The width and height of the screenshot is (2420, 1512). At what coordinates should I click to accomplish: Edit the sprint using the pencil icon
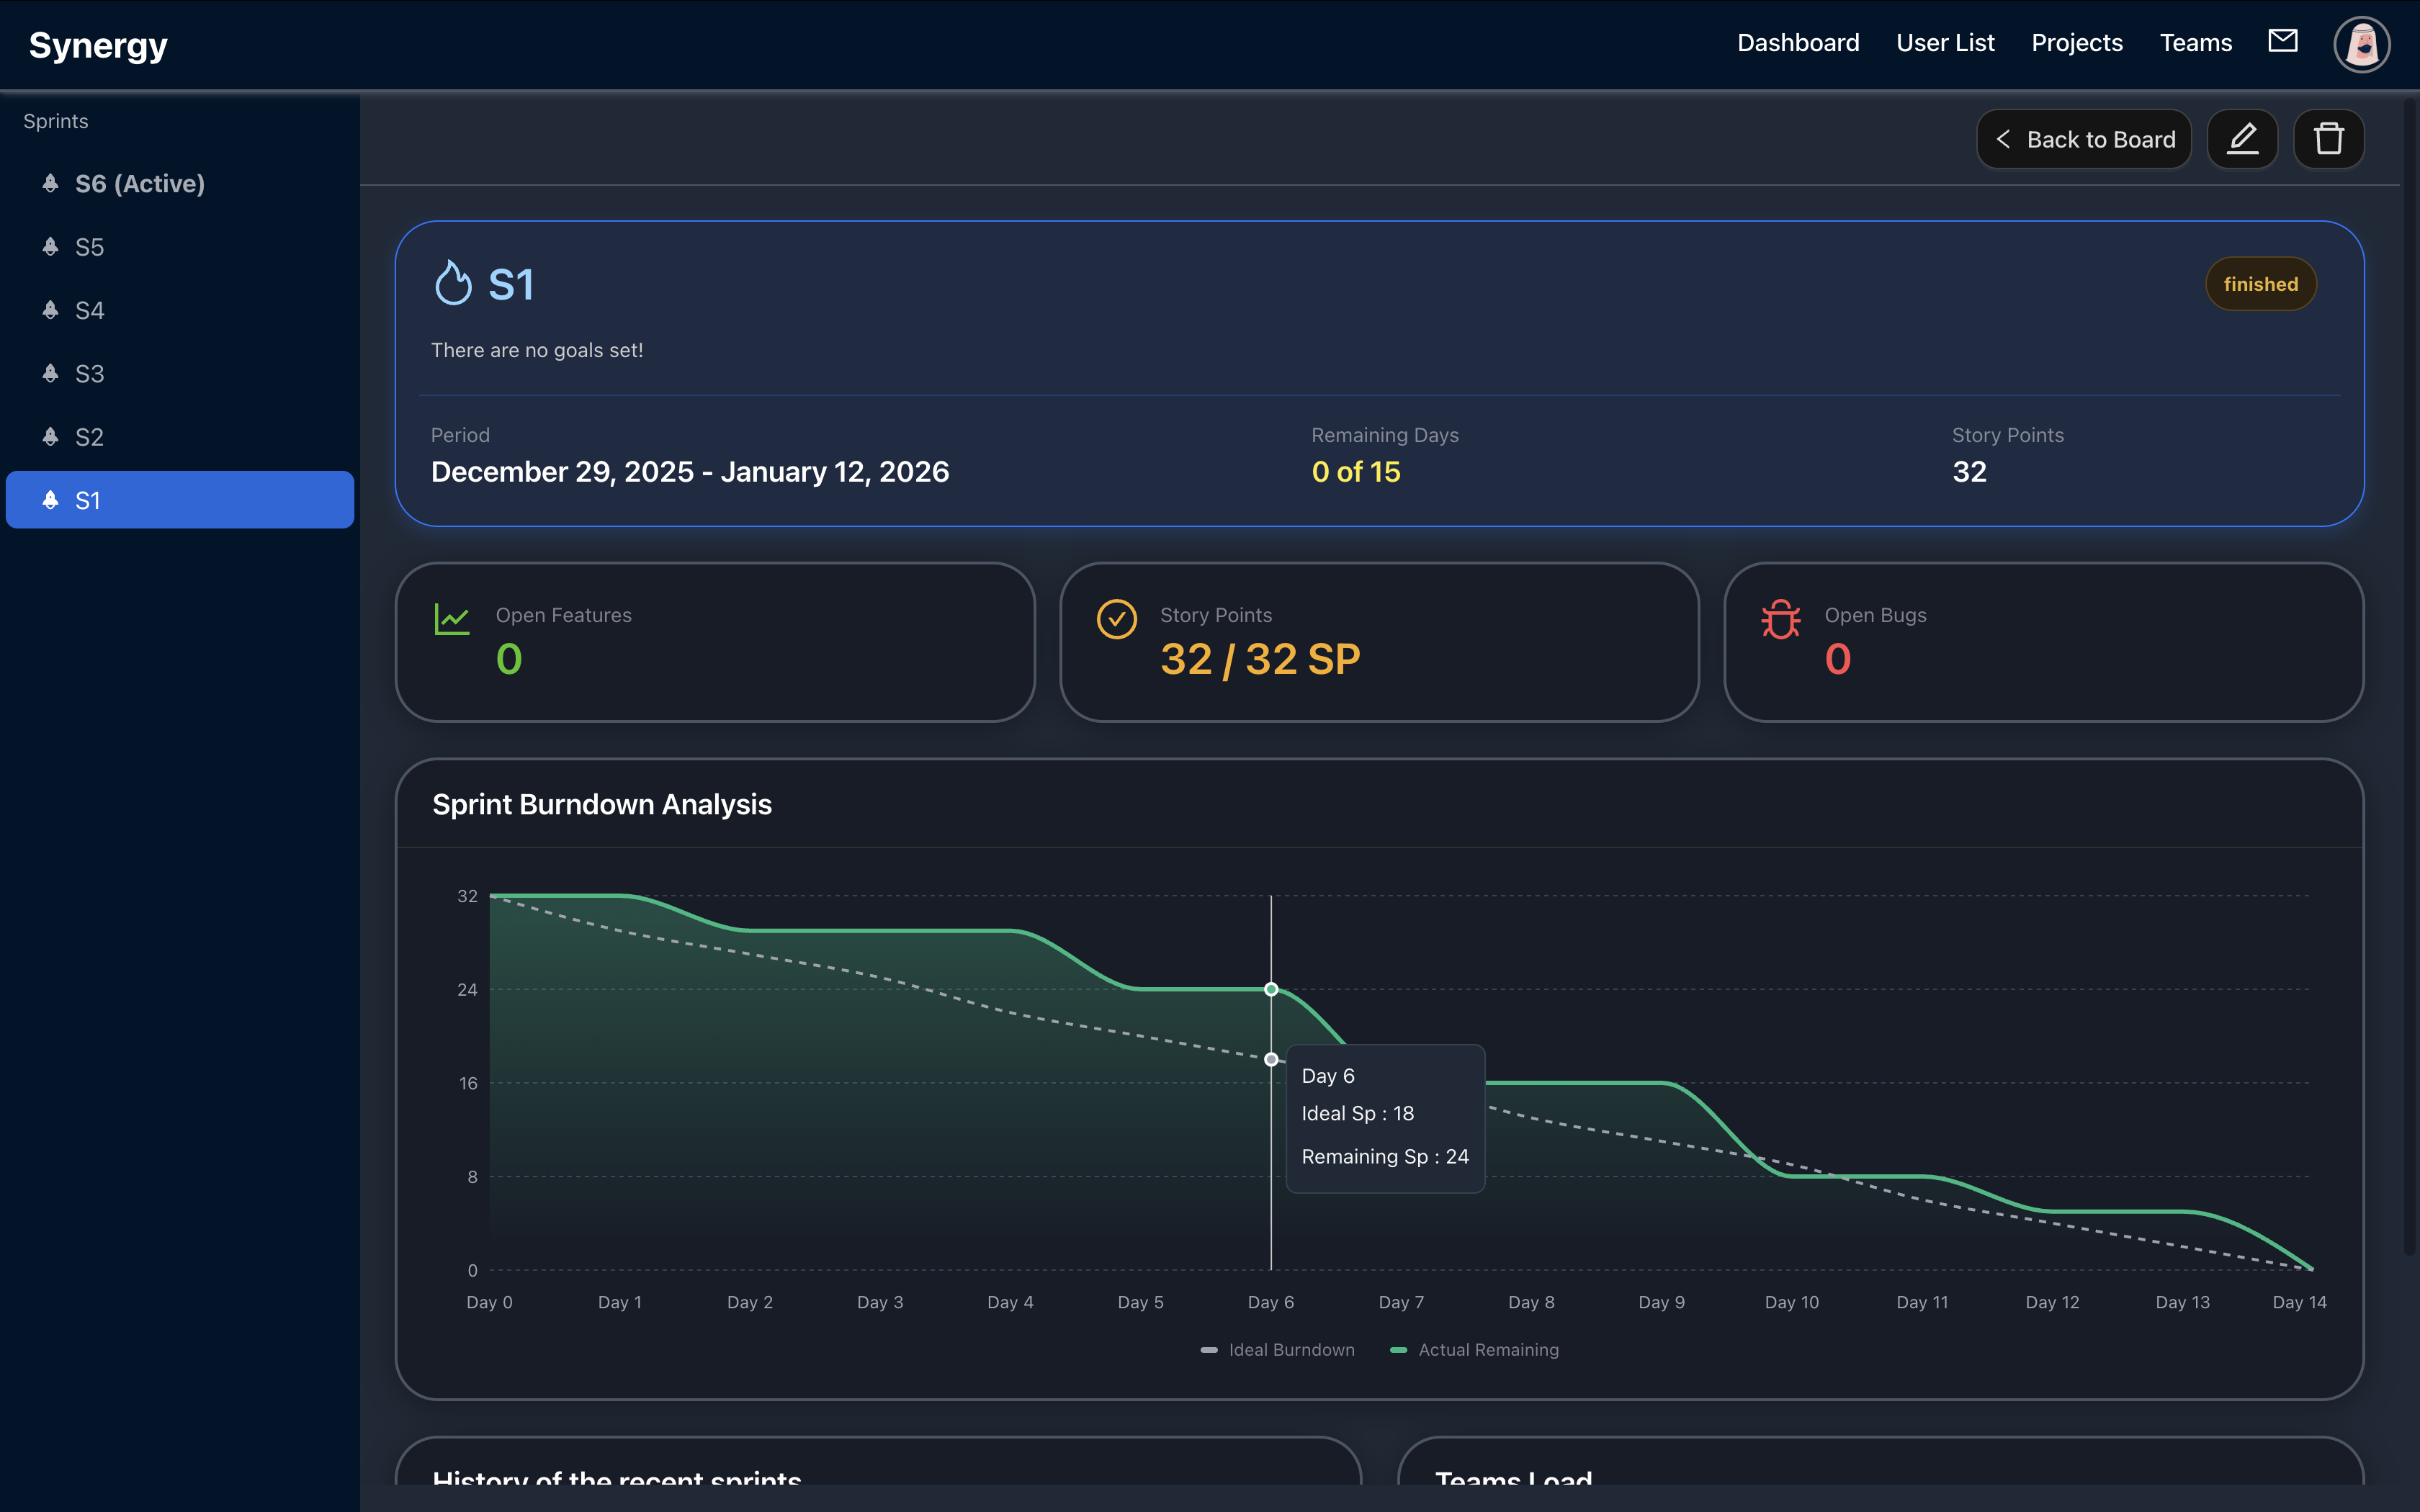[2243, 139]
